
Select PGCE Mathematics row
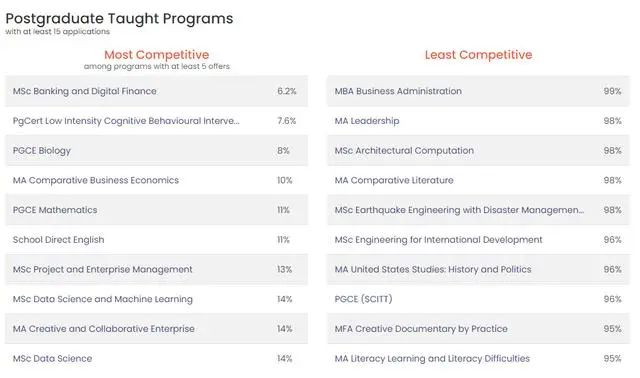(x=156, y=210)
